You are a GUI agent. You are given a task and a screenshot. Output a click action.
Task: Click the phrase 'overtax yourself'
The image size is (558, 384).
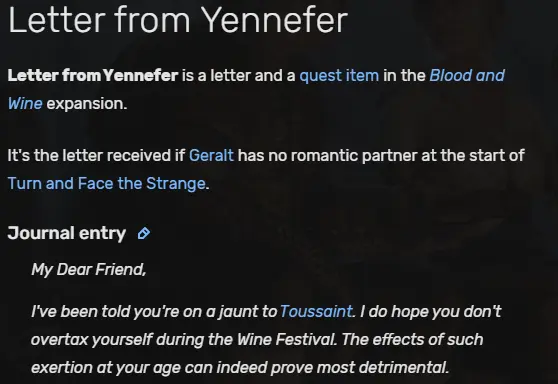92,340
